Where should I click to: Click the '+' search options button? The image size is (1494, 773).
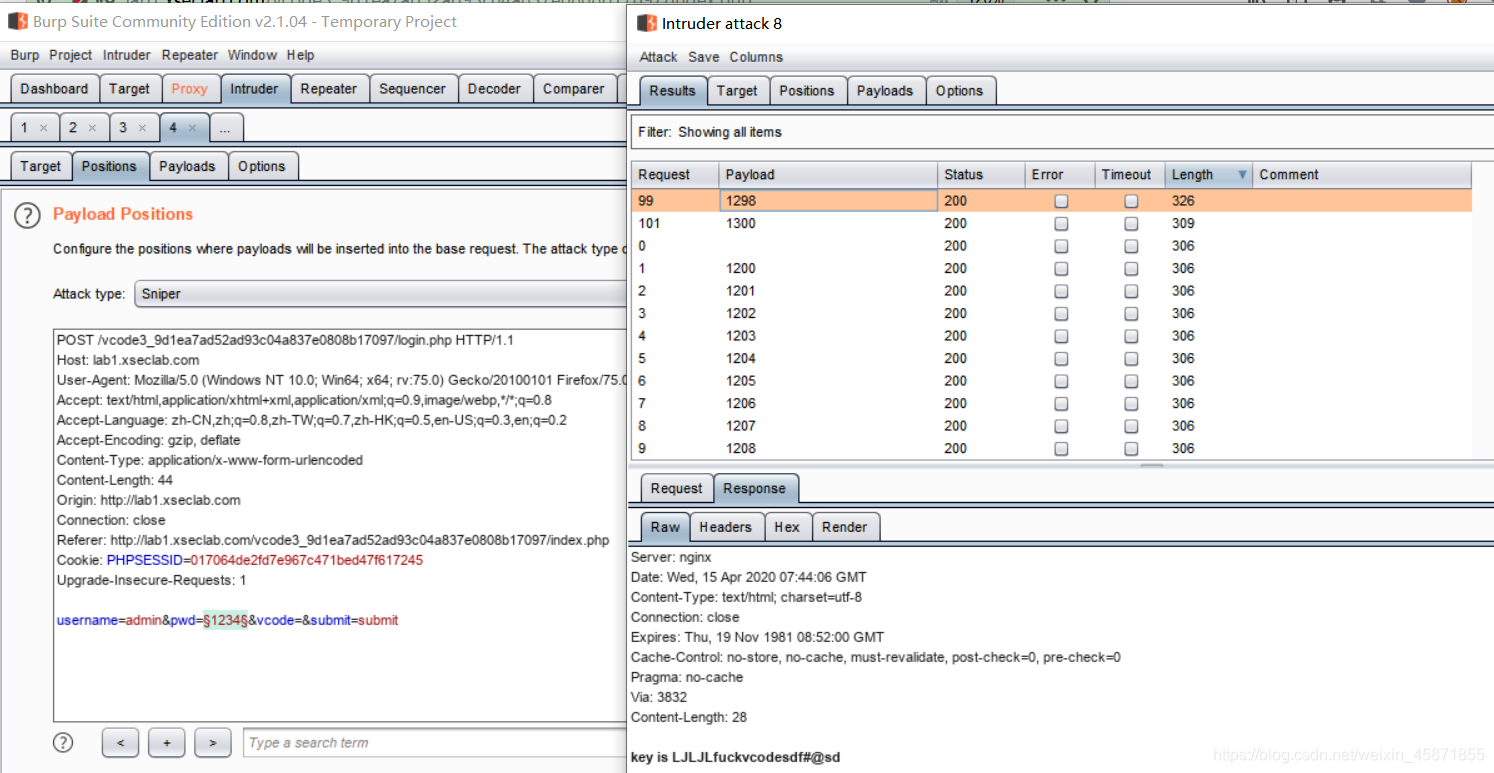pyautogui.click(x=166, y=743)
